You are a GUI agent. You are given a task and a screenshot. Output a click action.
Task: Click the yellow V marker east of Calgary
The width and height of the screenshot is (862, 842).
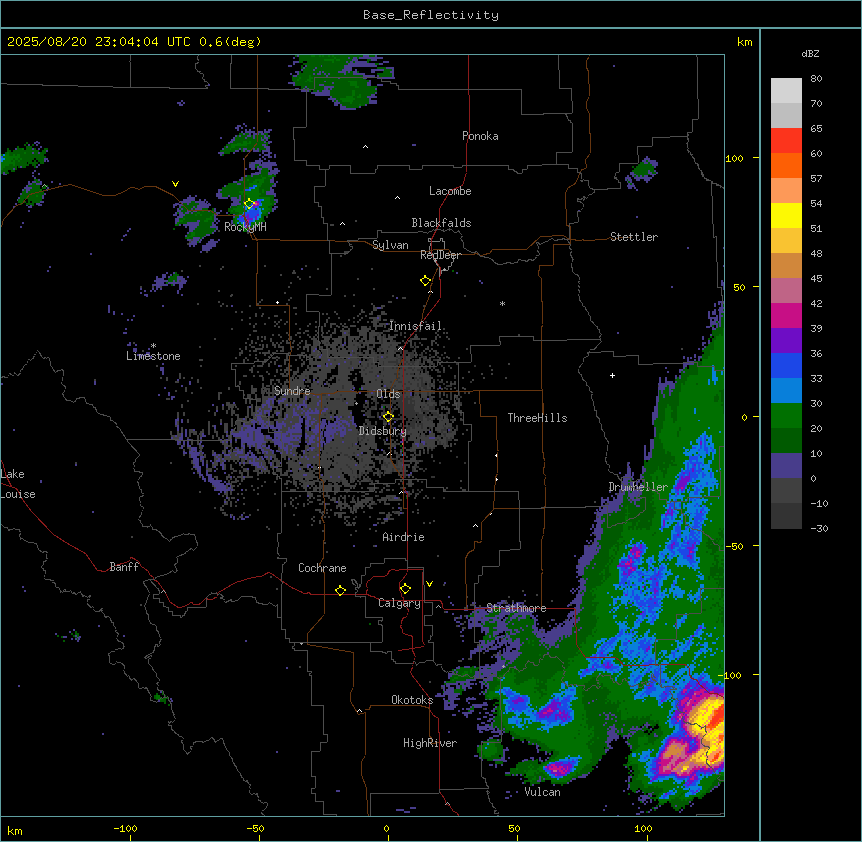pyautogui.click(x=429, y=584)
